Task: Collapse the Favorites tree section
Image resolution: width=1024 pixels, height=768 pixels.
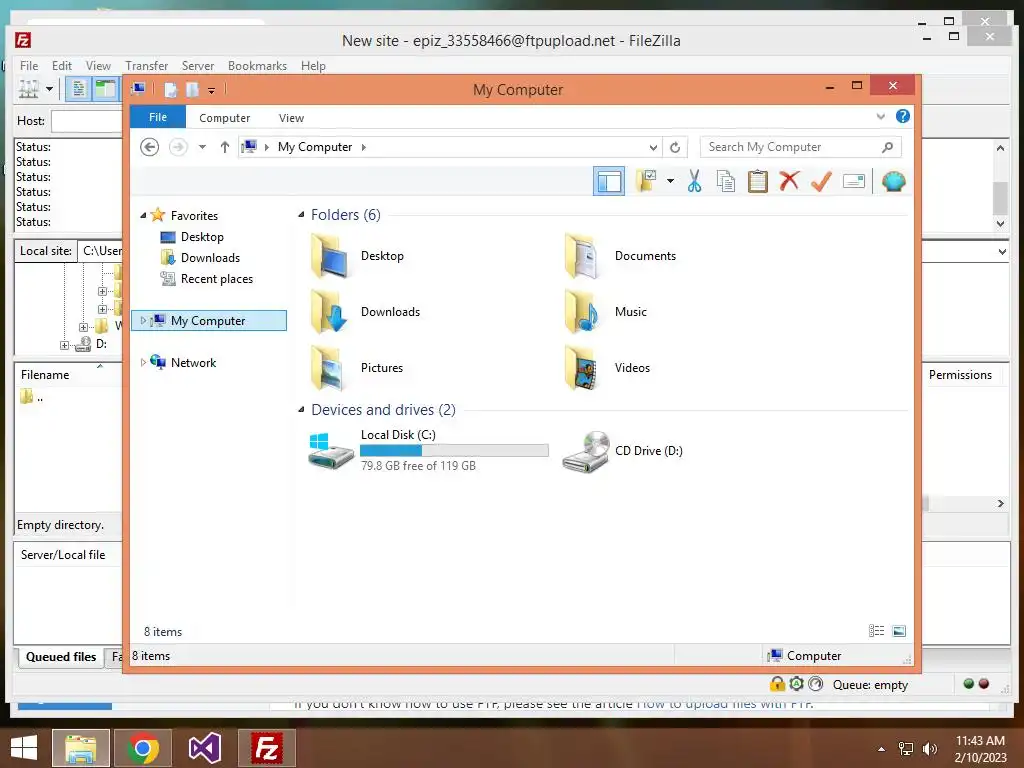Action: (x=143, y=216)
